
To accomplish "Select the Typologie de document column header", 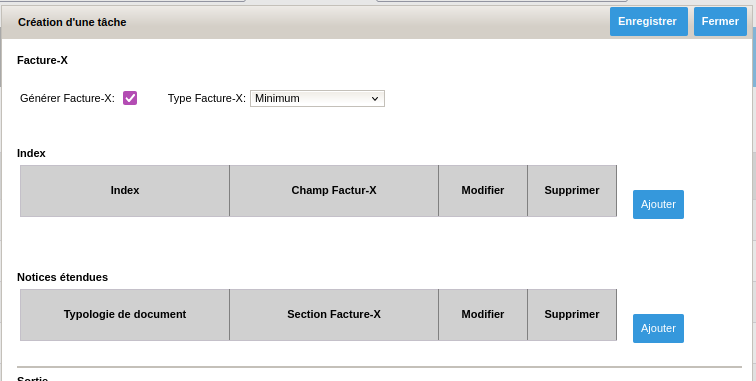I will pyautogui.click(x=125, y=314).
